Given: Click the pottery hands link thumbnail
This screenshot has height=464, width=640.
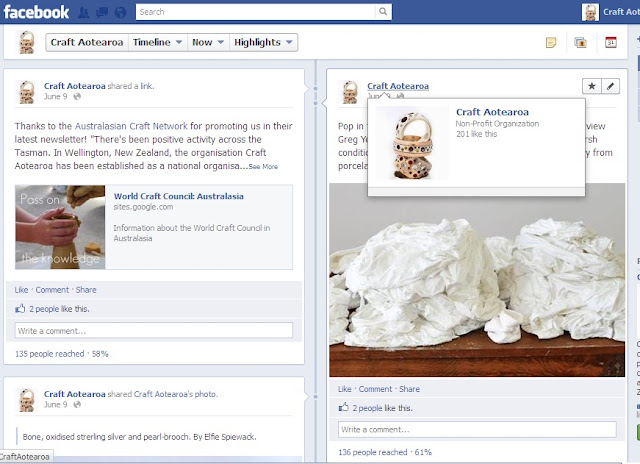Looking at the screenshot, I should (60, 227).
